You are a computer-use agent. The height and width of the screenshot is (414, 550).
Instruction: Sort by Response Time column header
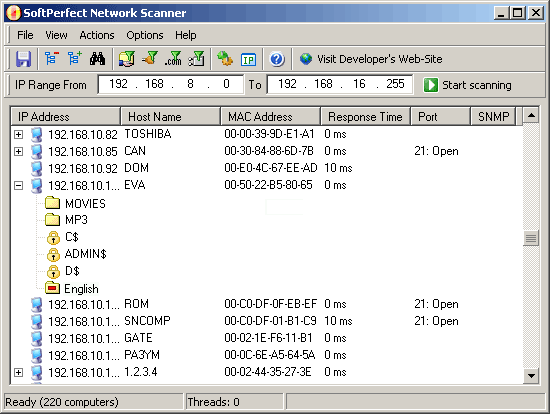tap(365, 116)
